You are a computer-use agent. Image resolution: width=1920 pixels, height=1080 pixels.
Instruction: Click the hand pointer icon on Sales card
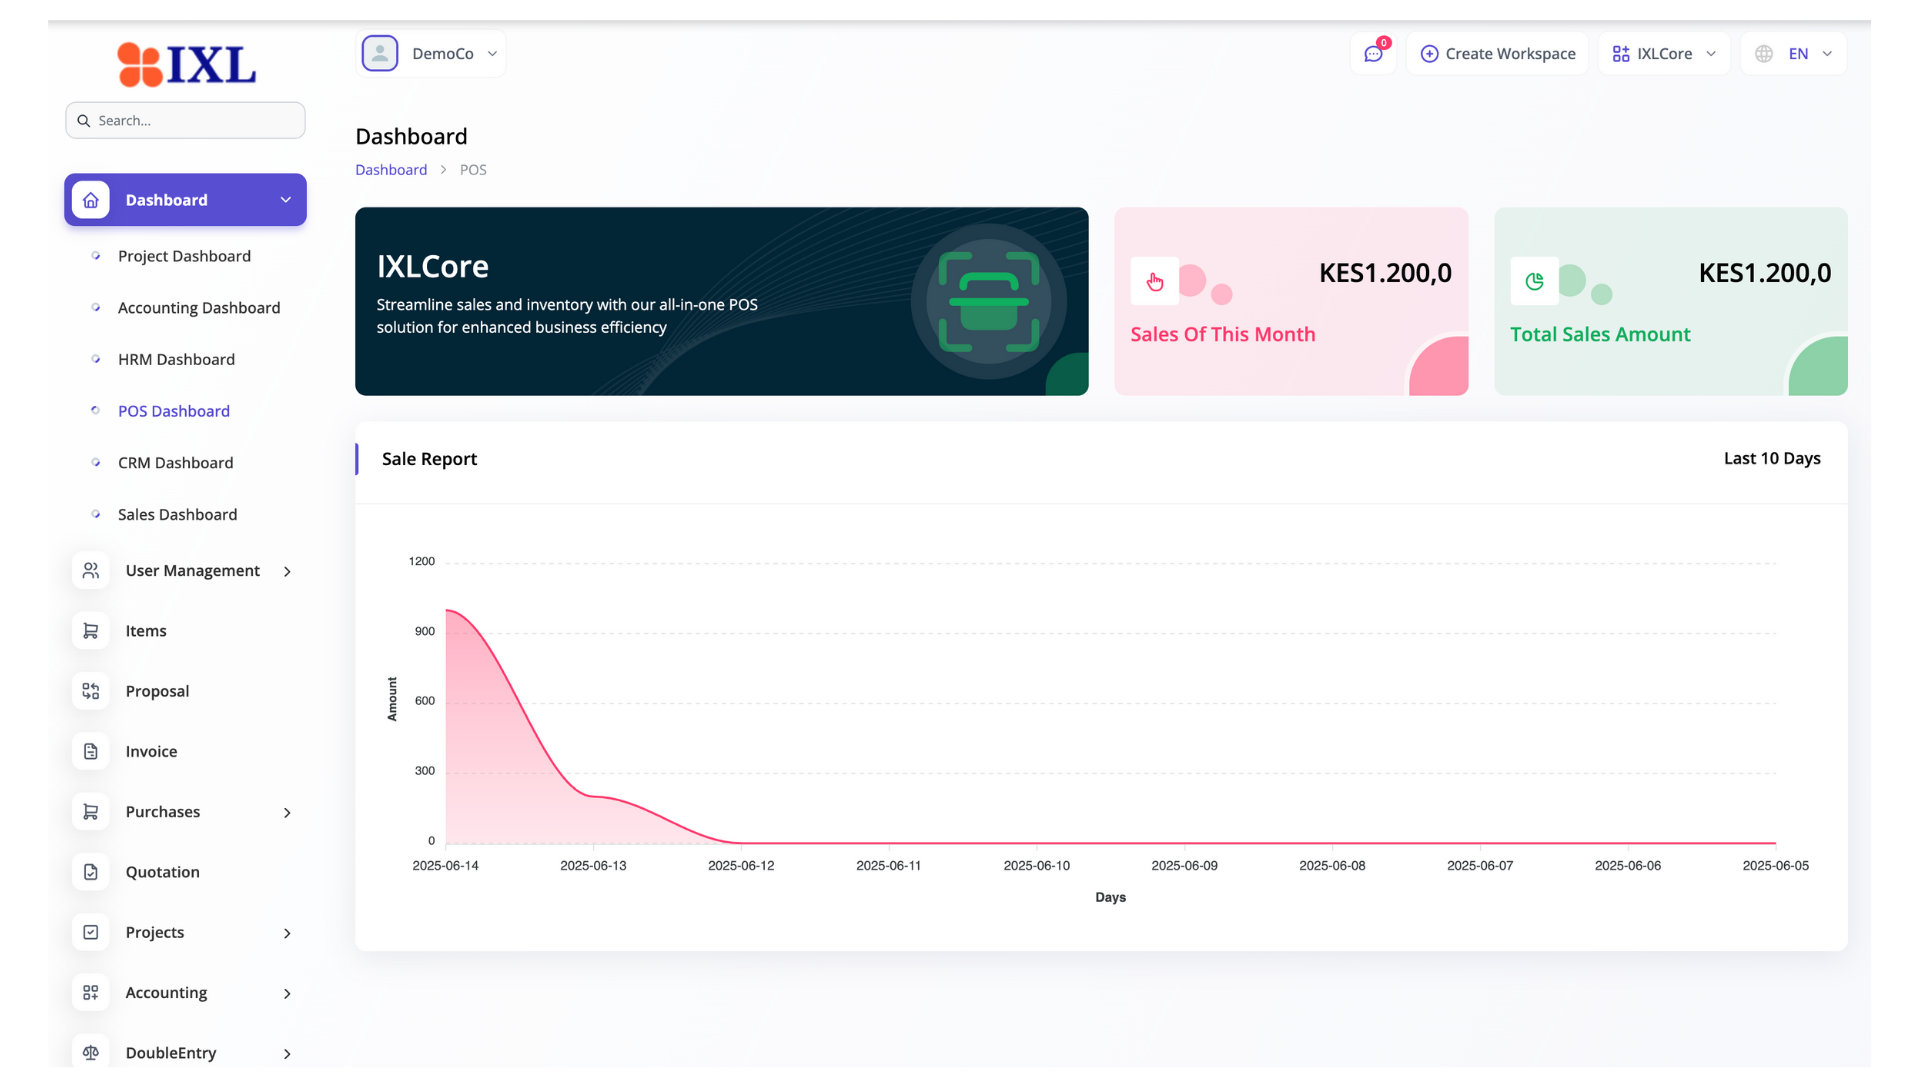1155,282
